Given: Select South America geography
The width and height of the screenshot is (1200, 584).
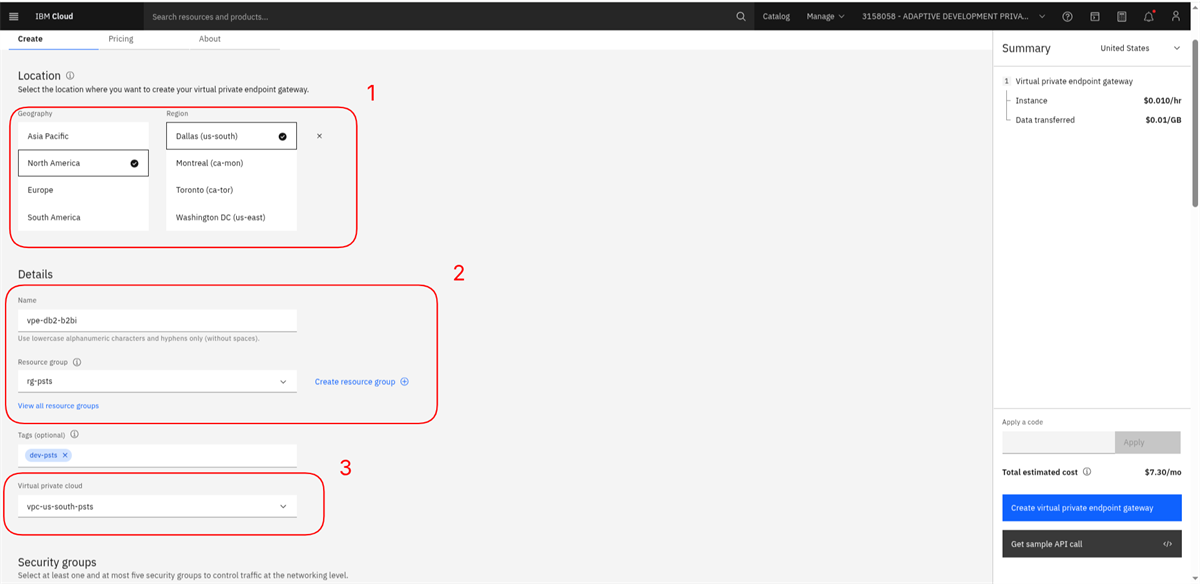Looking at the screenshot, I should point(83,217).
